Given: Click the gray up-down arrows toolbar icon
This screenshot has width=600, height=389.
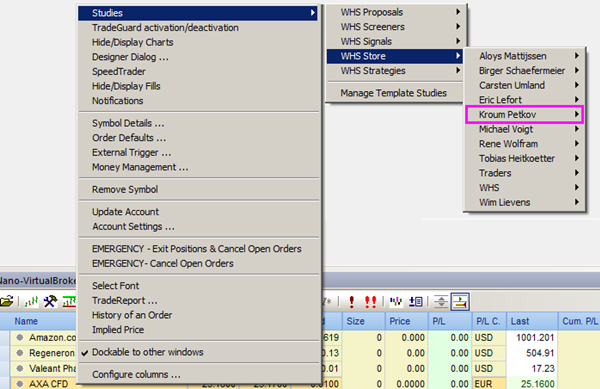Looking at the screenshot, I should (441, 302).
